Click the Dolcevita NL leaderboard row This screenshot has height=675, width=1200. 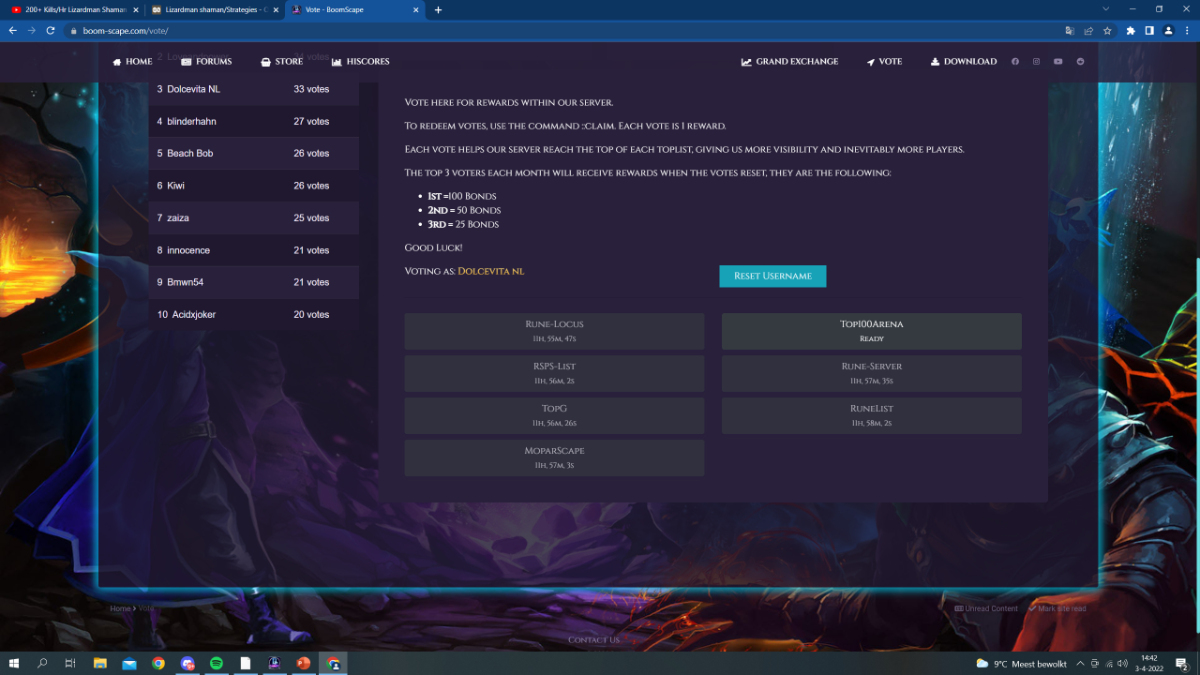(x=254, y=89)
